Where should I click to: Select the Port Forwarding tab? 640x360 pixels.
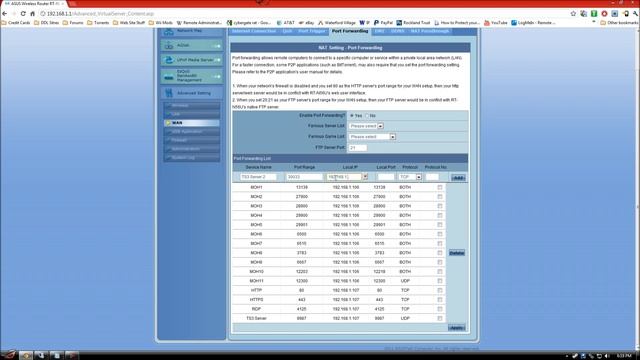coord(350,31)
